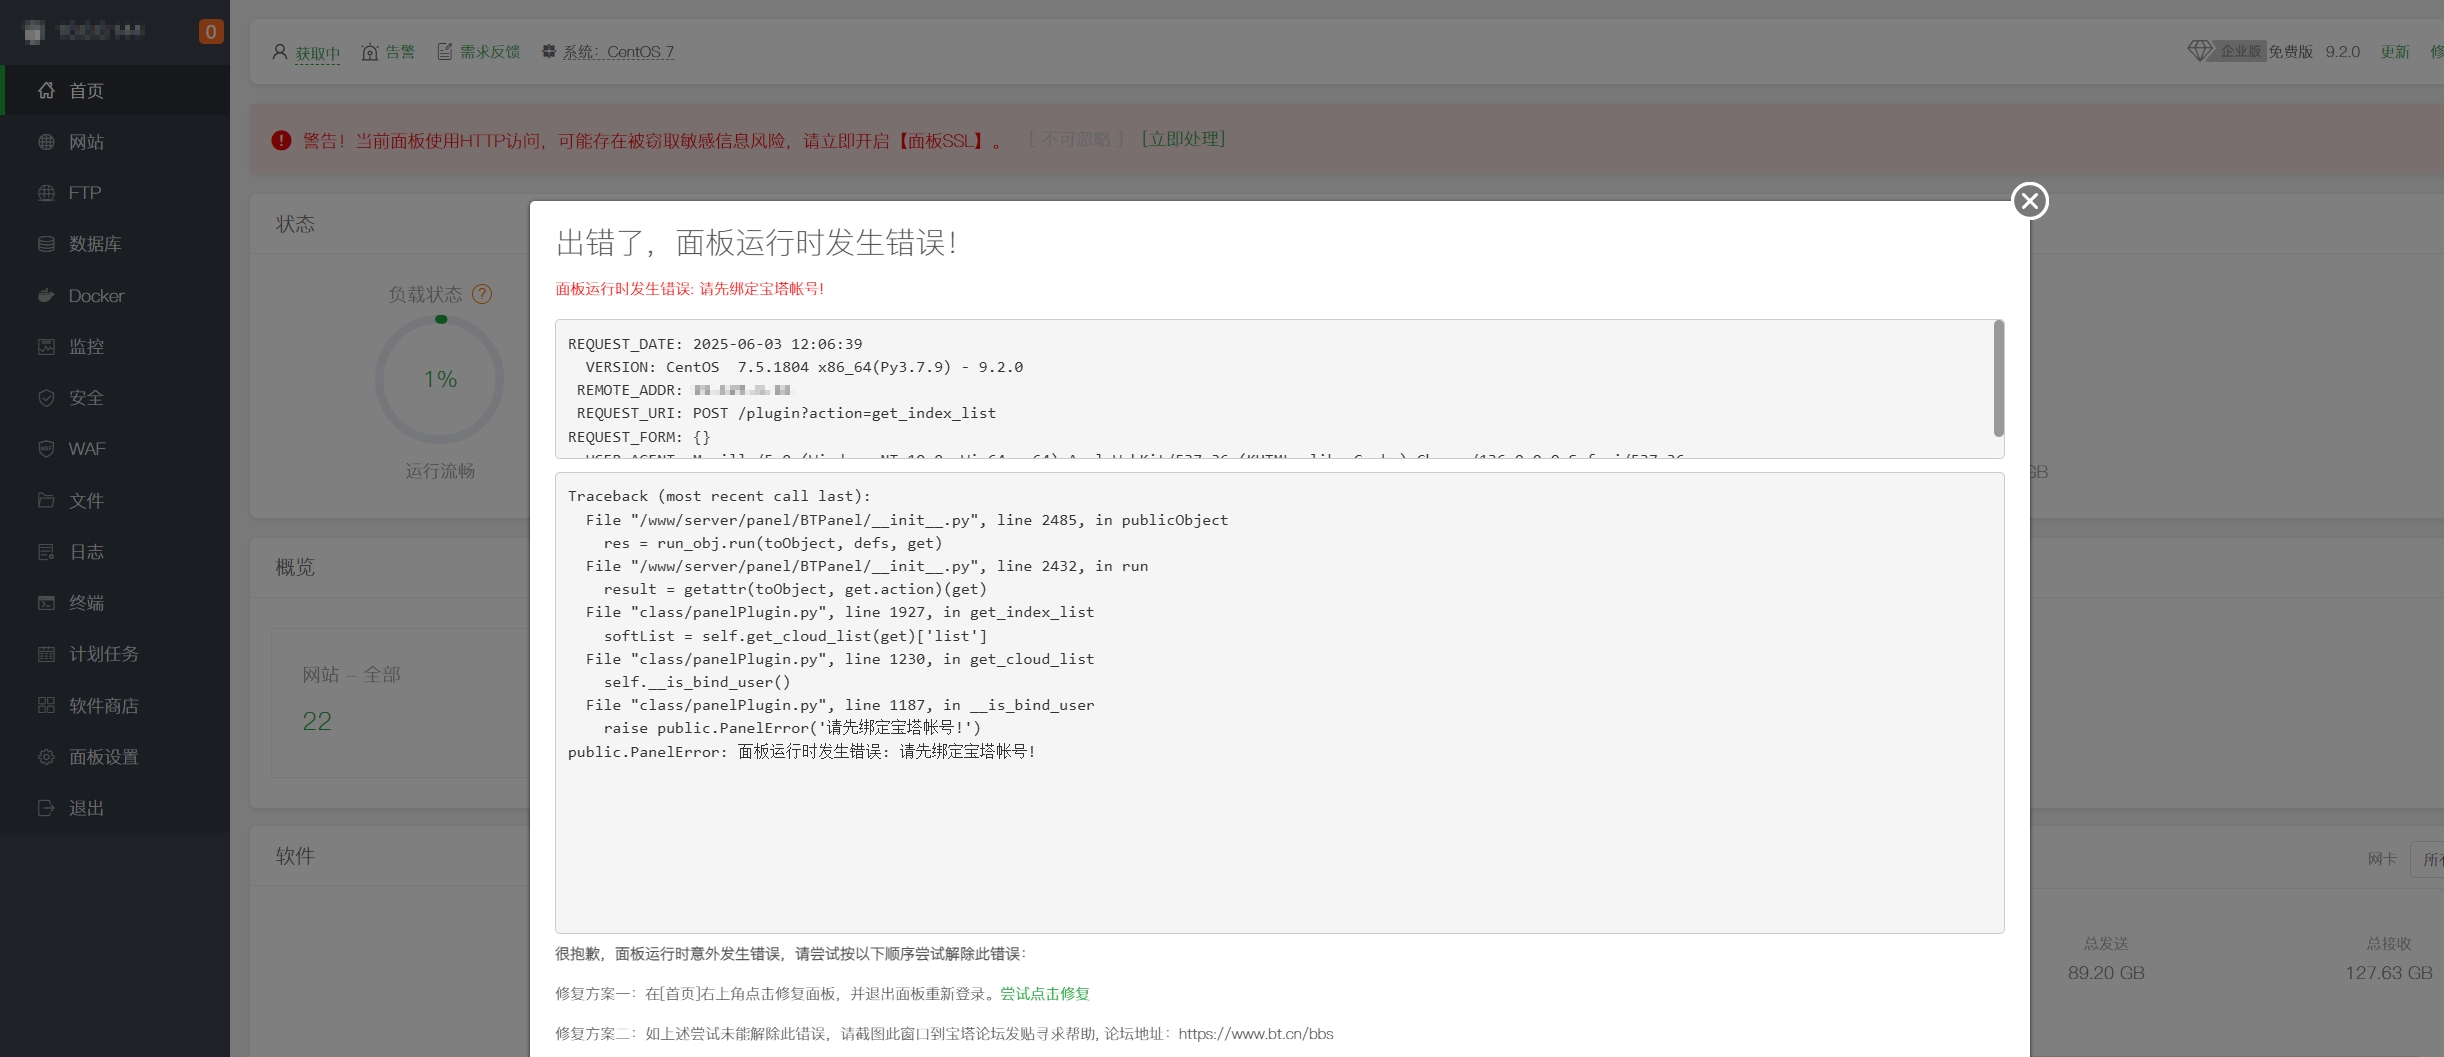Click the REQUEST_DATE line in dialog
Viewport: 2444px width, 1057px height.
tap(715, 344)
